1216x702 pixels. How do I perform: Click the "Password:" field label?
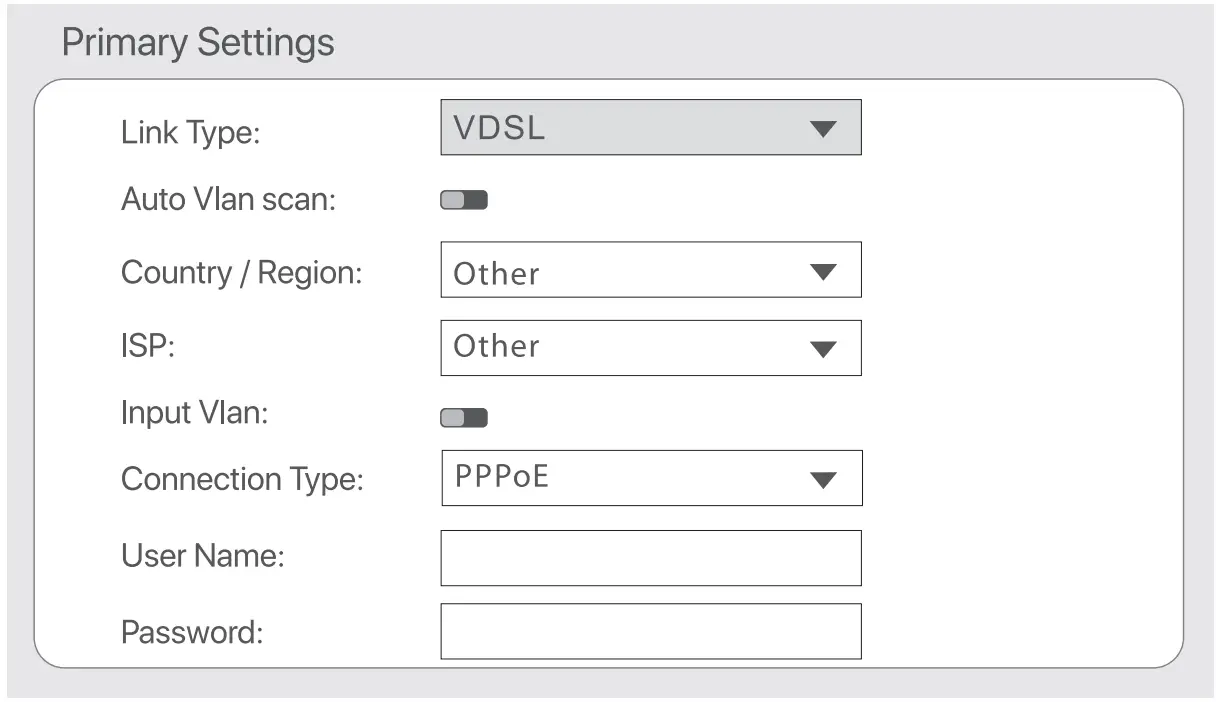coord(192,632)
